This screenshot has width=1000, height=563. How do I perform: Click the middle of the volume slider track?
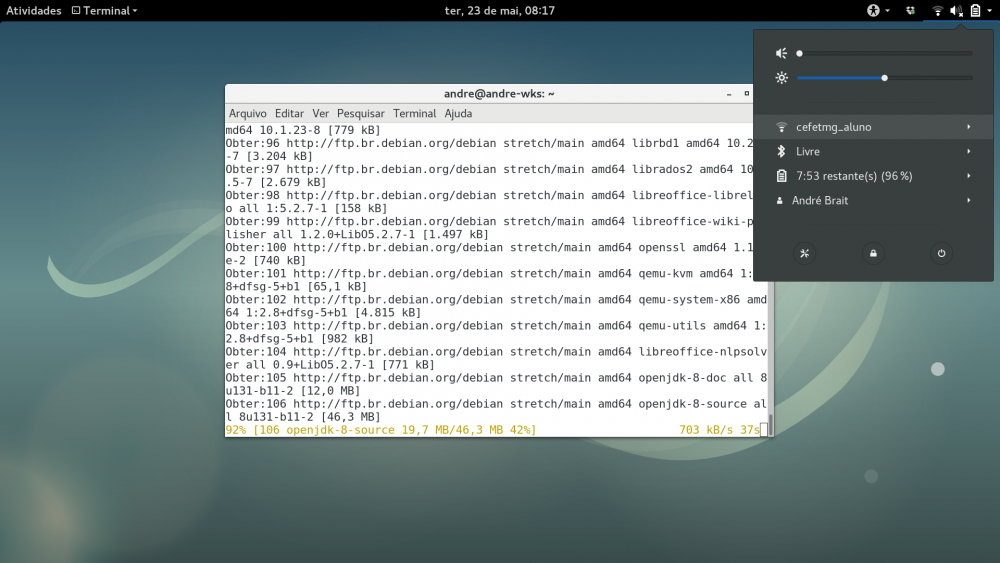coord(885,53)
